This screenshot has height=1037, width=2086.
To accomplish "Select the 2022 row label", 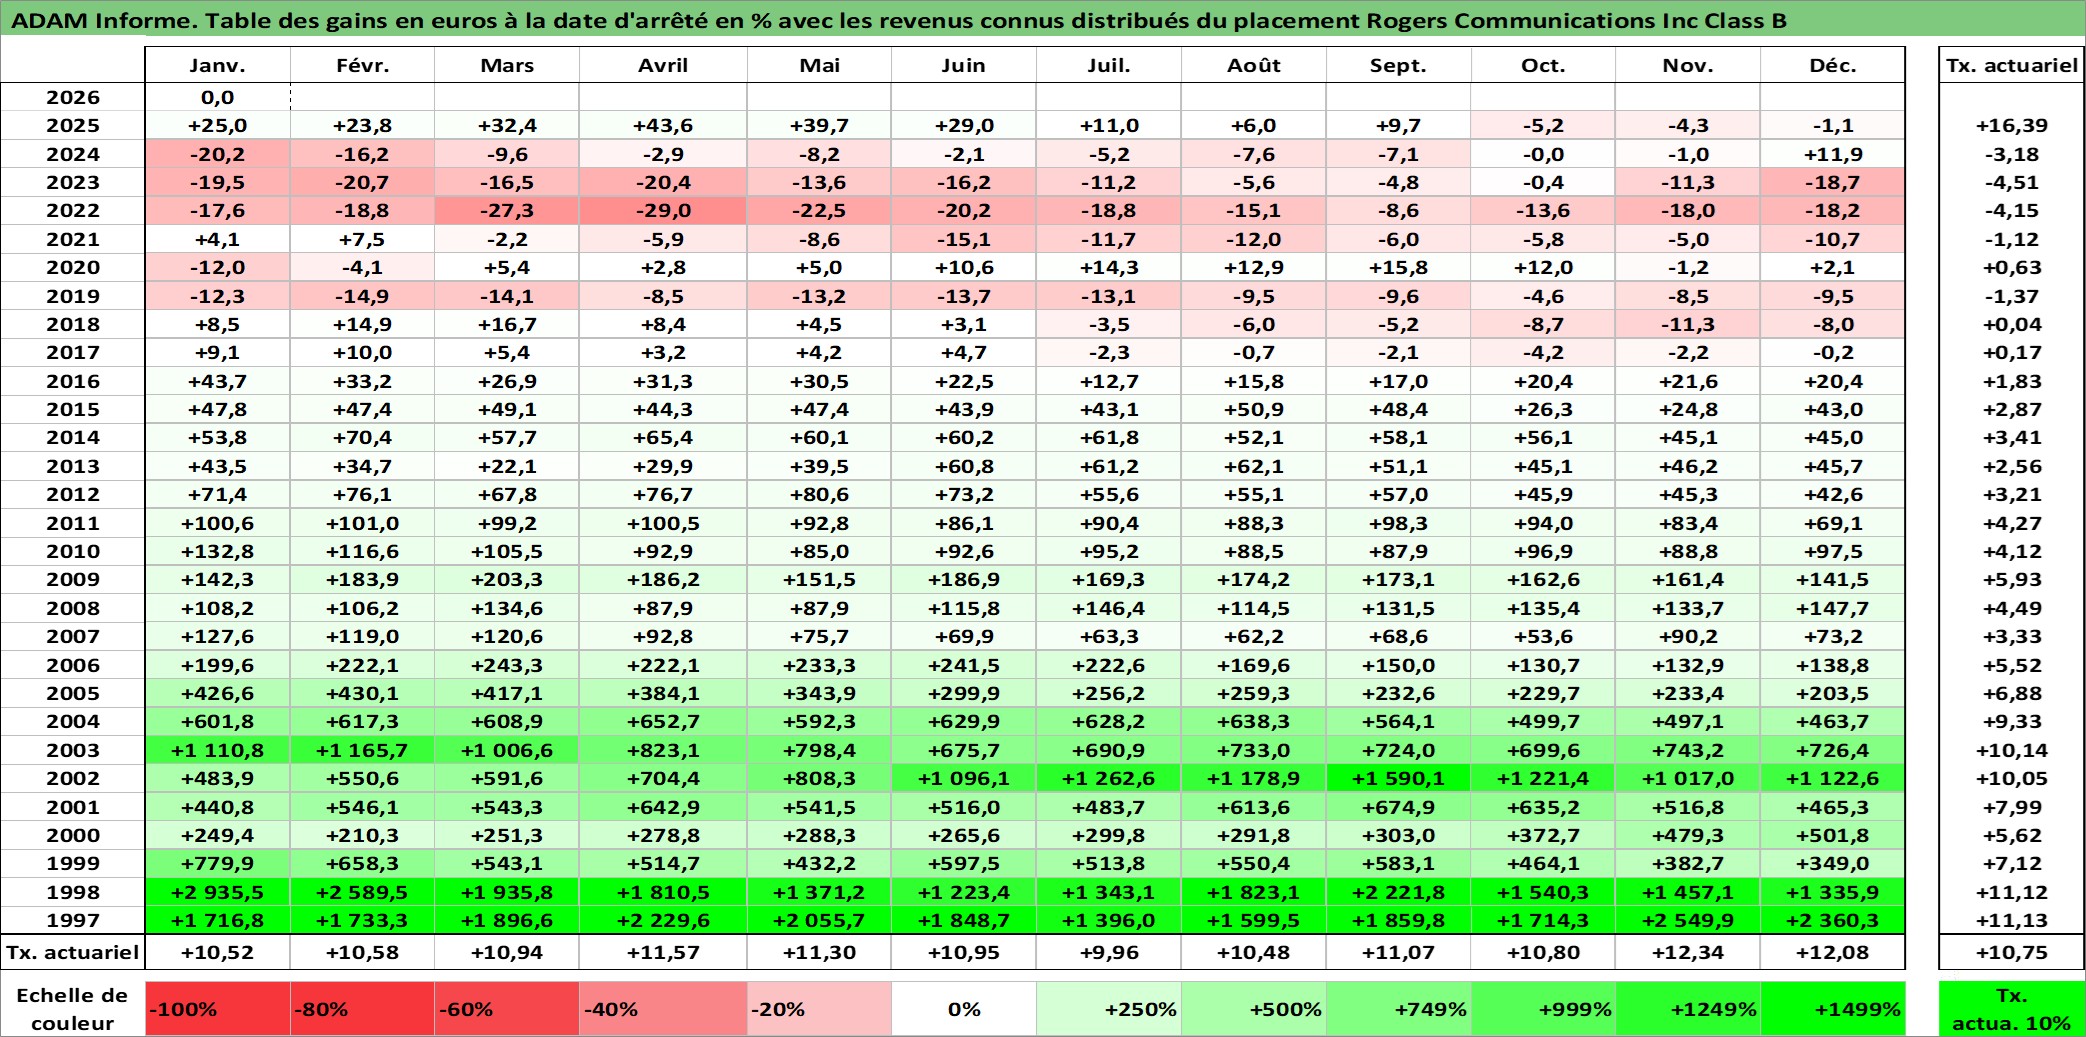I will (73, 211).
